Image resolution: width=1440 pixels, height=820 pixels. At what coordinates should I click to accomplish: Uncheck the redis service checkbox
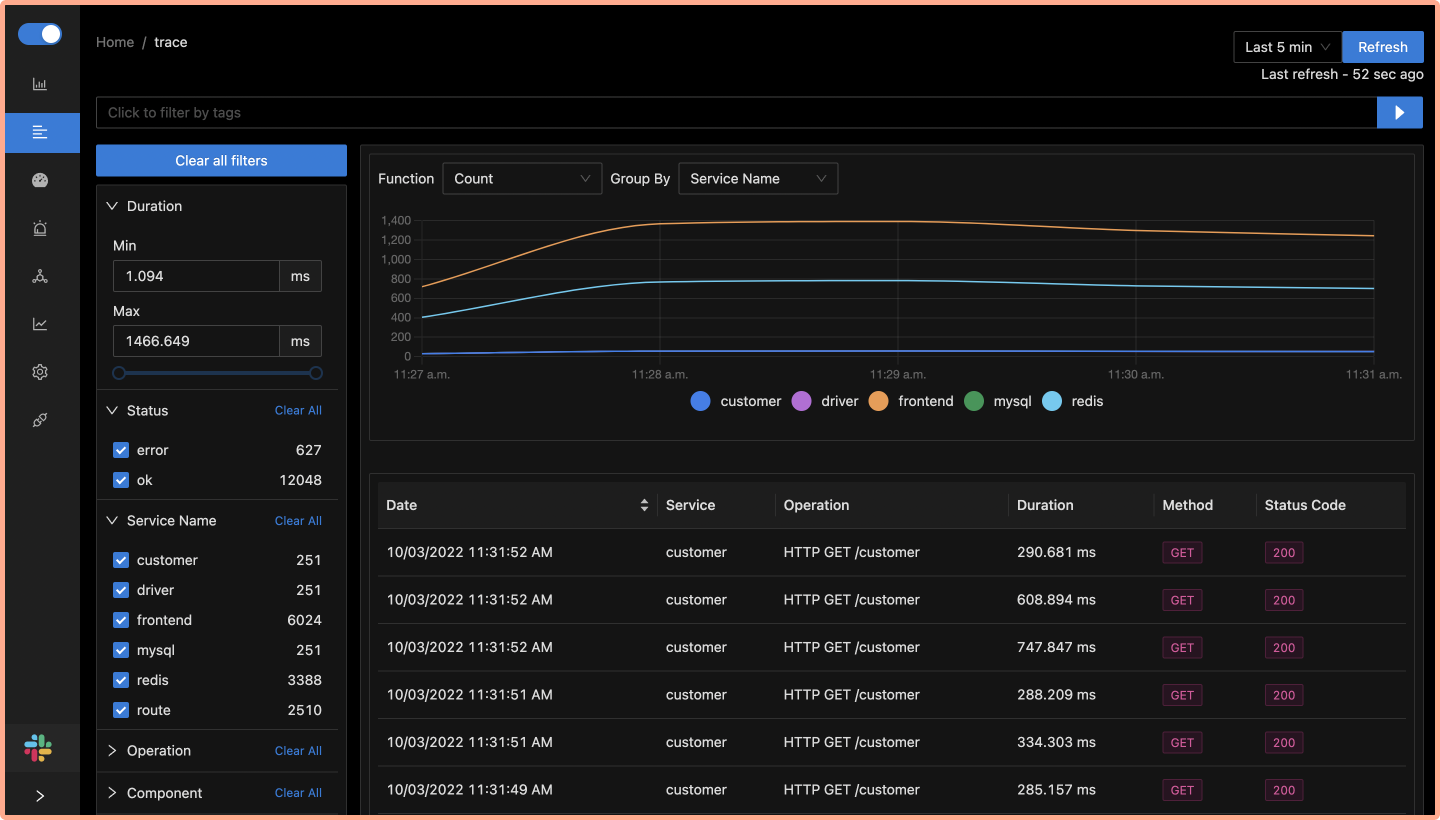[121, 680]
